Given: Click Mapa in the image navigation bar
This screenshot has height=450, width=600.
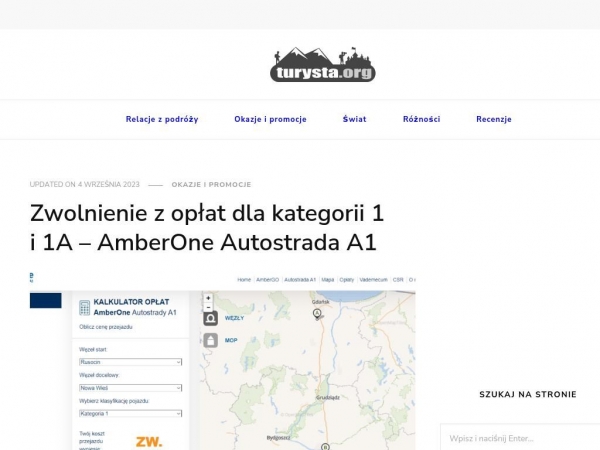Looking at the screenshot, I should pyautogui.click(x=328, y=280).
